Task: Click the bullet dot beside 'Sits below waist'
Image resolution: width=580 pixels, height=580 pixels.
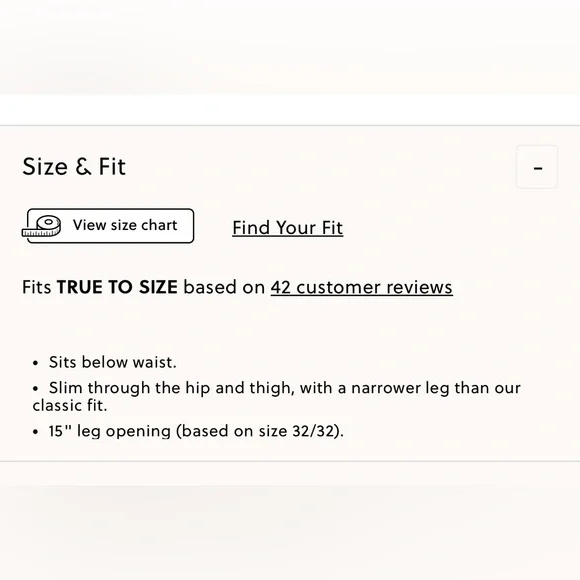Action: (36, 363)
